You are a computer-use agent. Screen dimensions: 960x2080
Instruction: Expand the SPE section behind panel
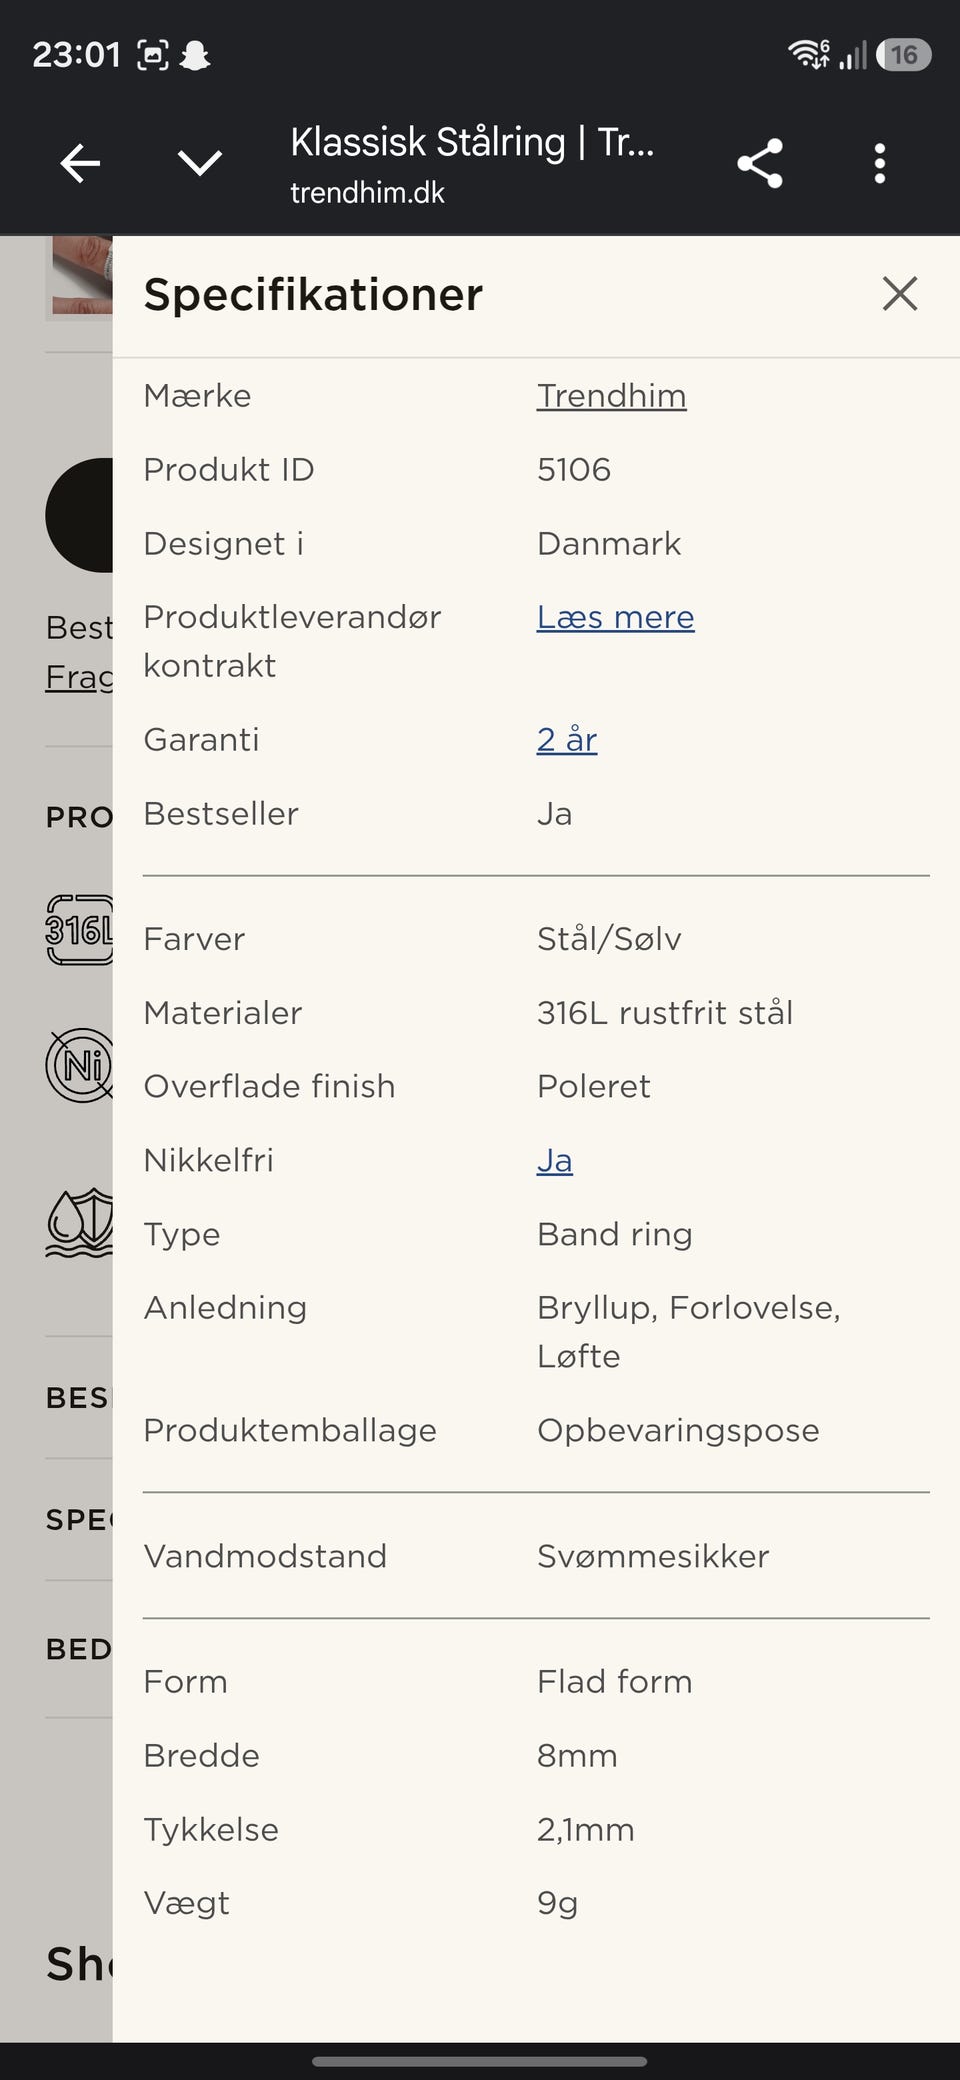click(79, 1520)
